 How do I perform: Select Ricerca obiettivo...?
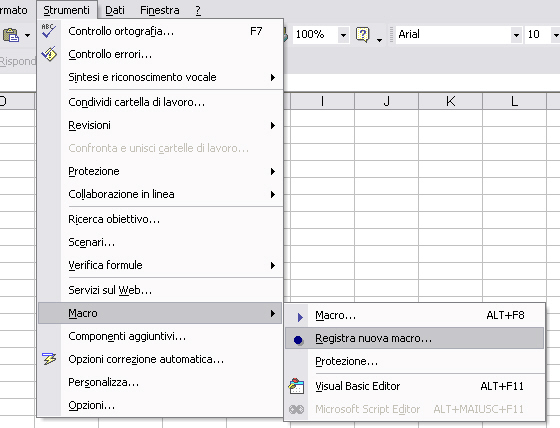[161, 219]
